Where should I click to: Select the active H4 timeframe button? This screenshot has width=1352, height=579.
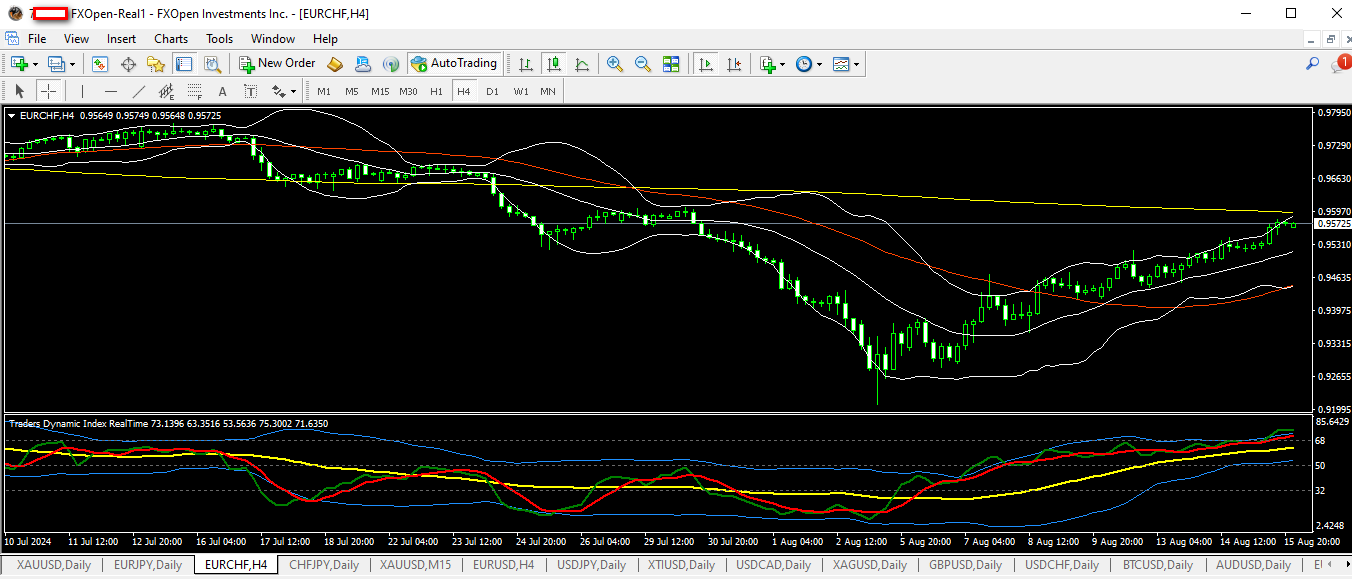[x=463, y=91]
